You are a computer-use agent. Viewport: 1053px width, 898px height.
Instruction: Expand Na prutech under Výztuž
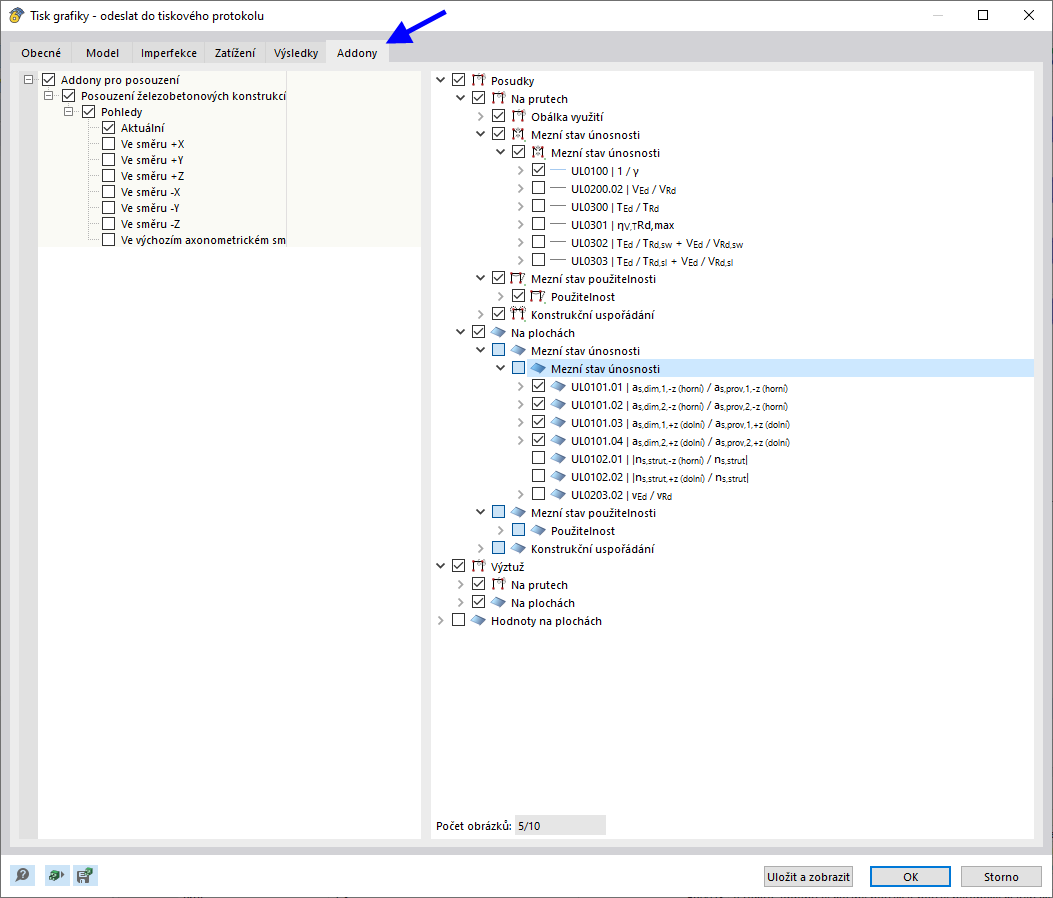click(461, 584)
